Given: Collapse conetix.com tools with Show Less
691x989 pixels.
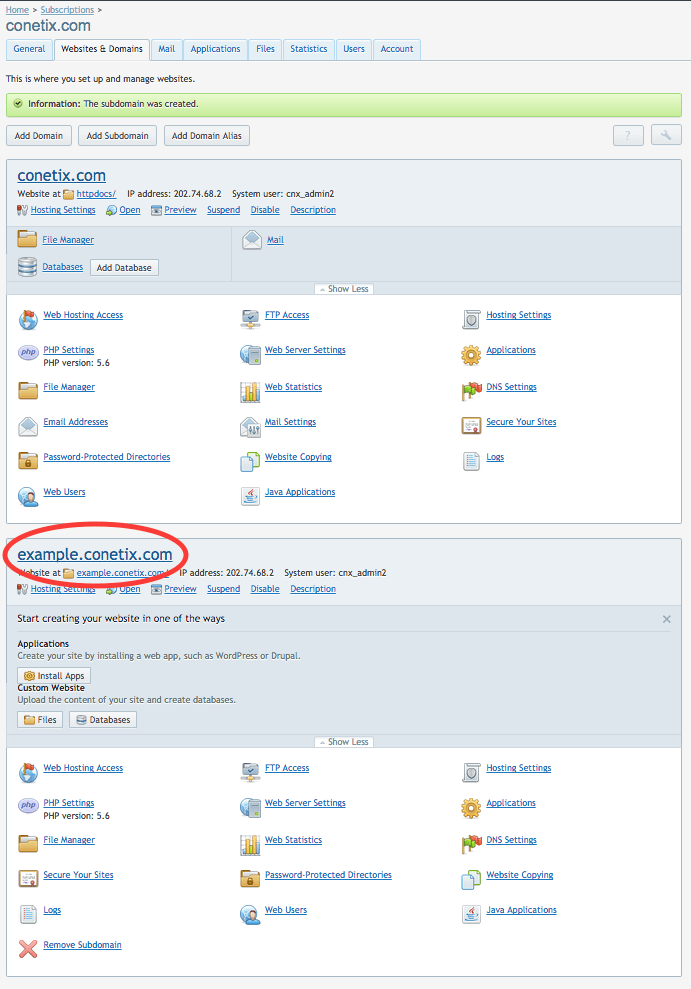Looking at the screenshot, I should pyautogui.click(x=344, y=289).
